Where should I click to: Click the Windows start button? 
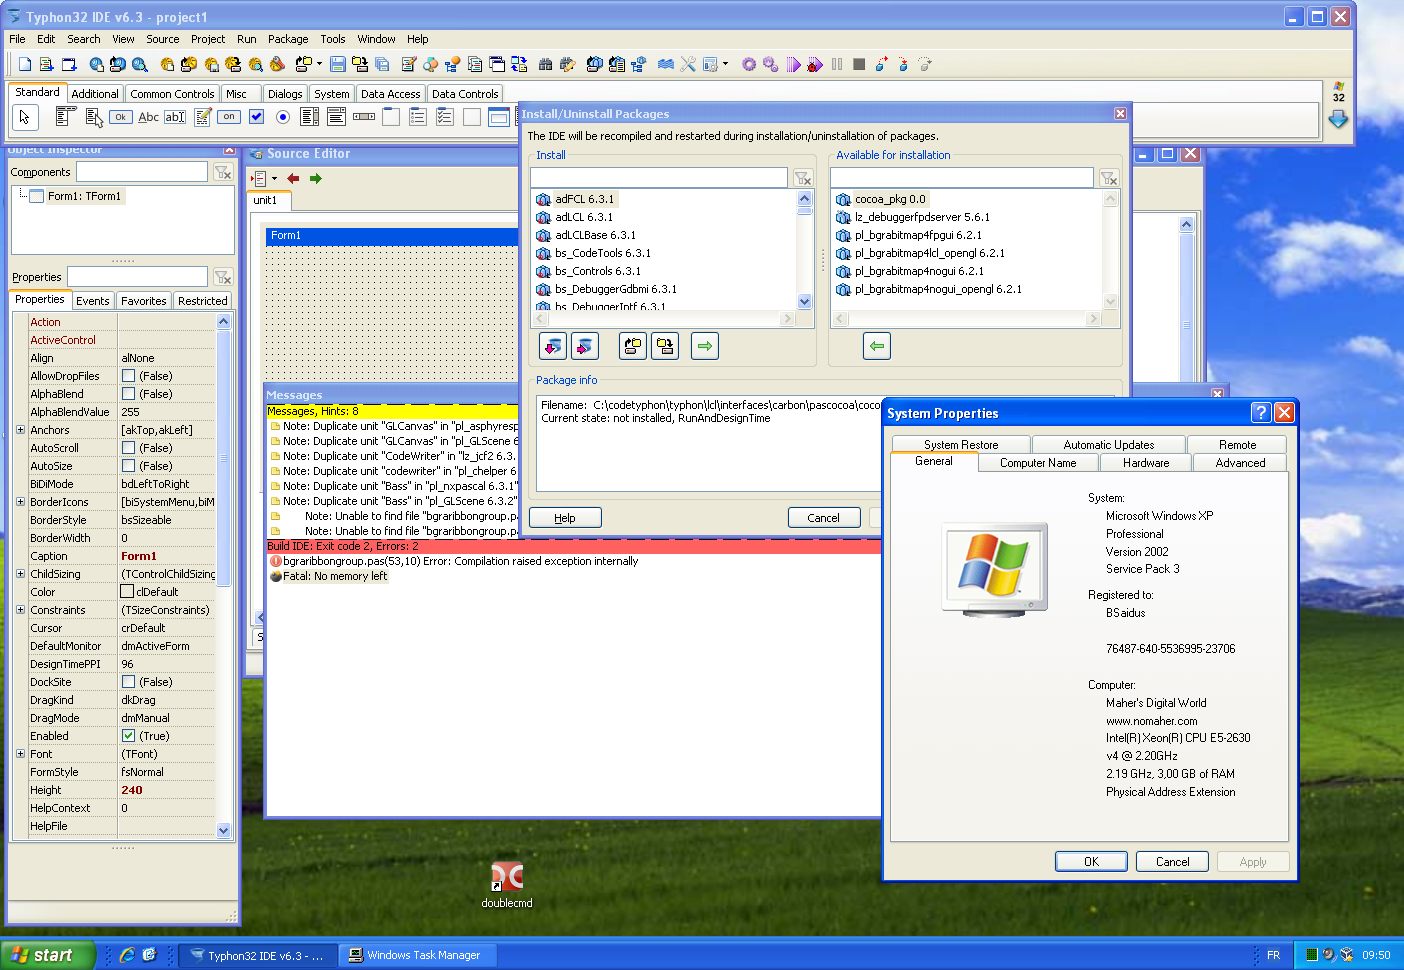click(48, 955)
